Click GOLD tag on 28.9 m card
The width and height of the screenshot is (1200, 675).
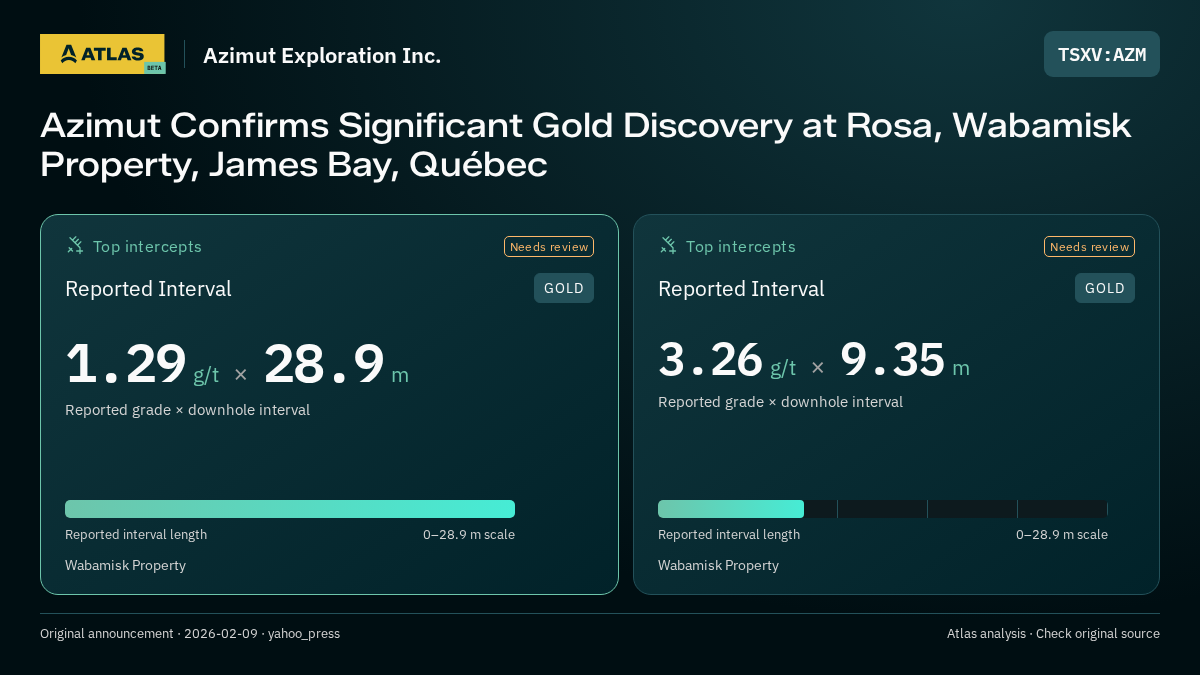(564, 288)
